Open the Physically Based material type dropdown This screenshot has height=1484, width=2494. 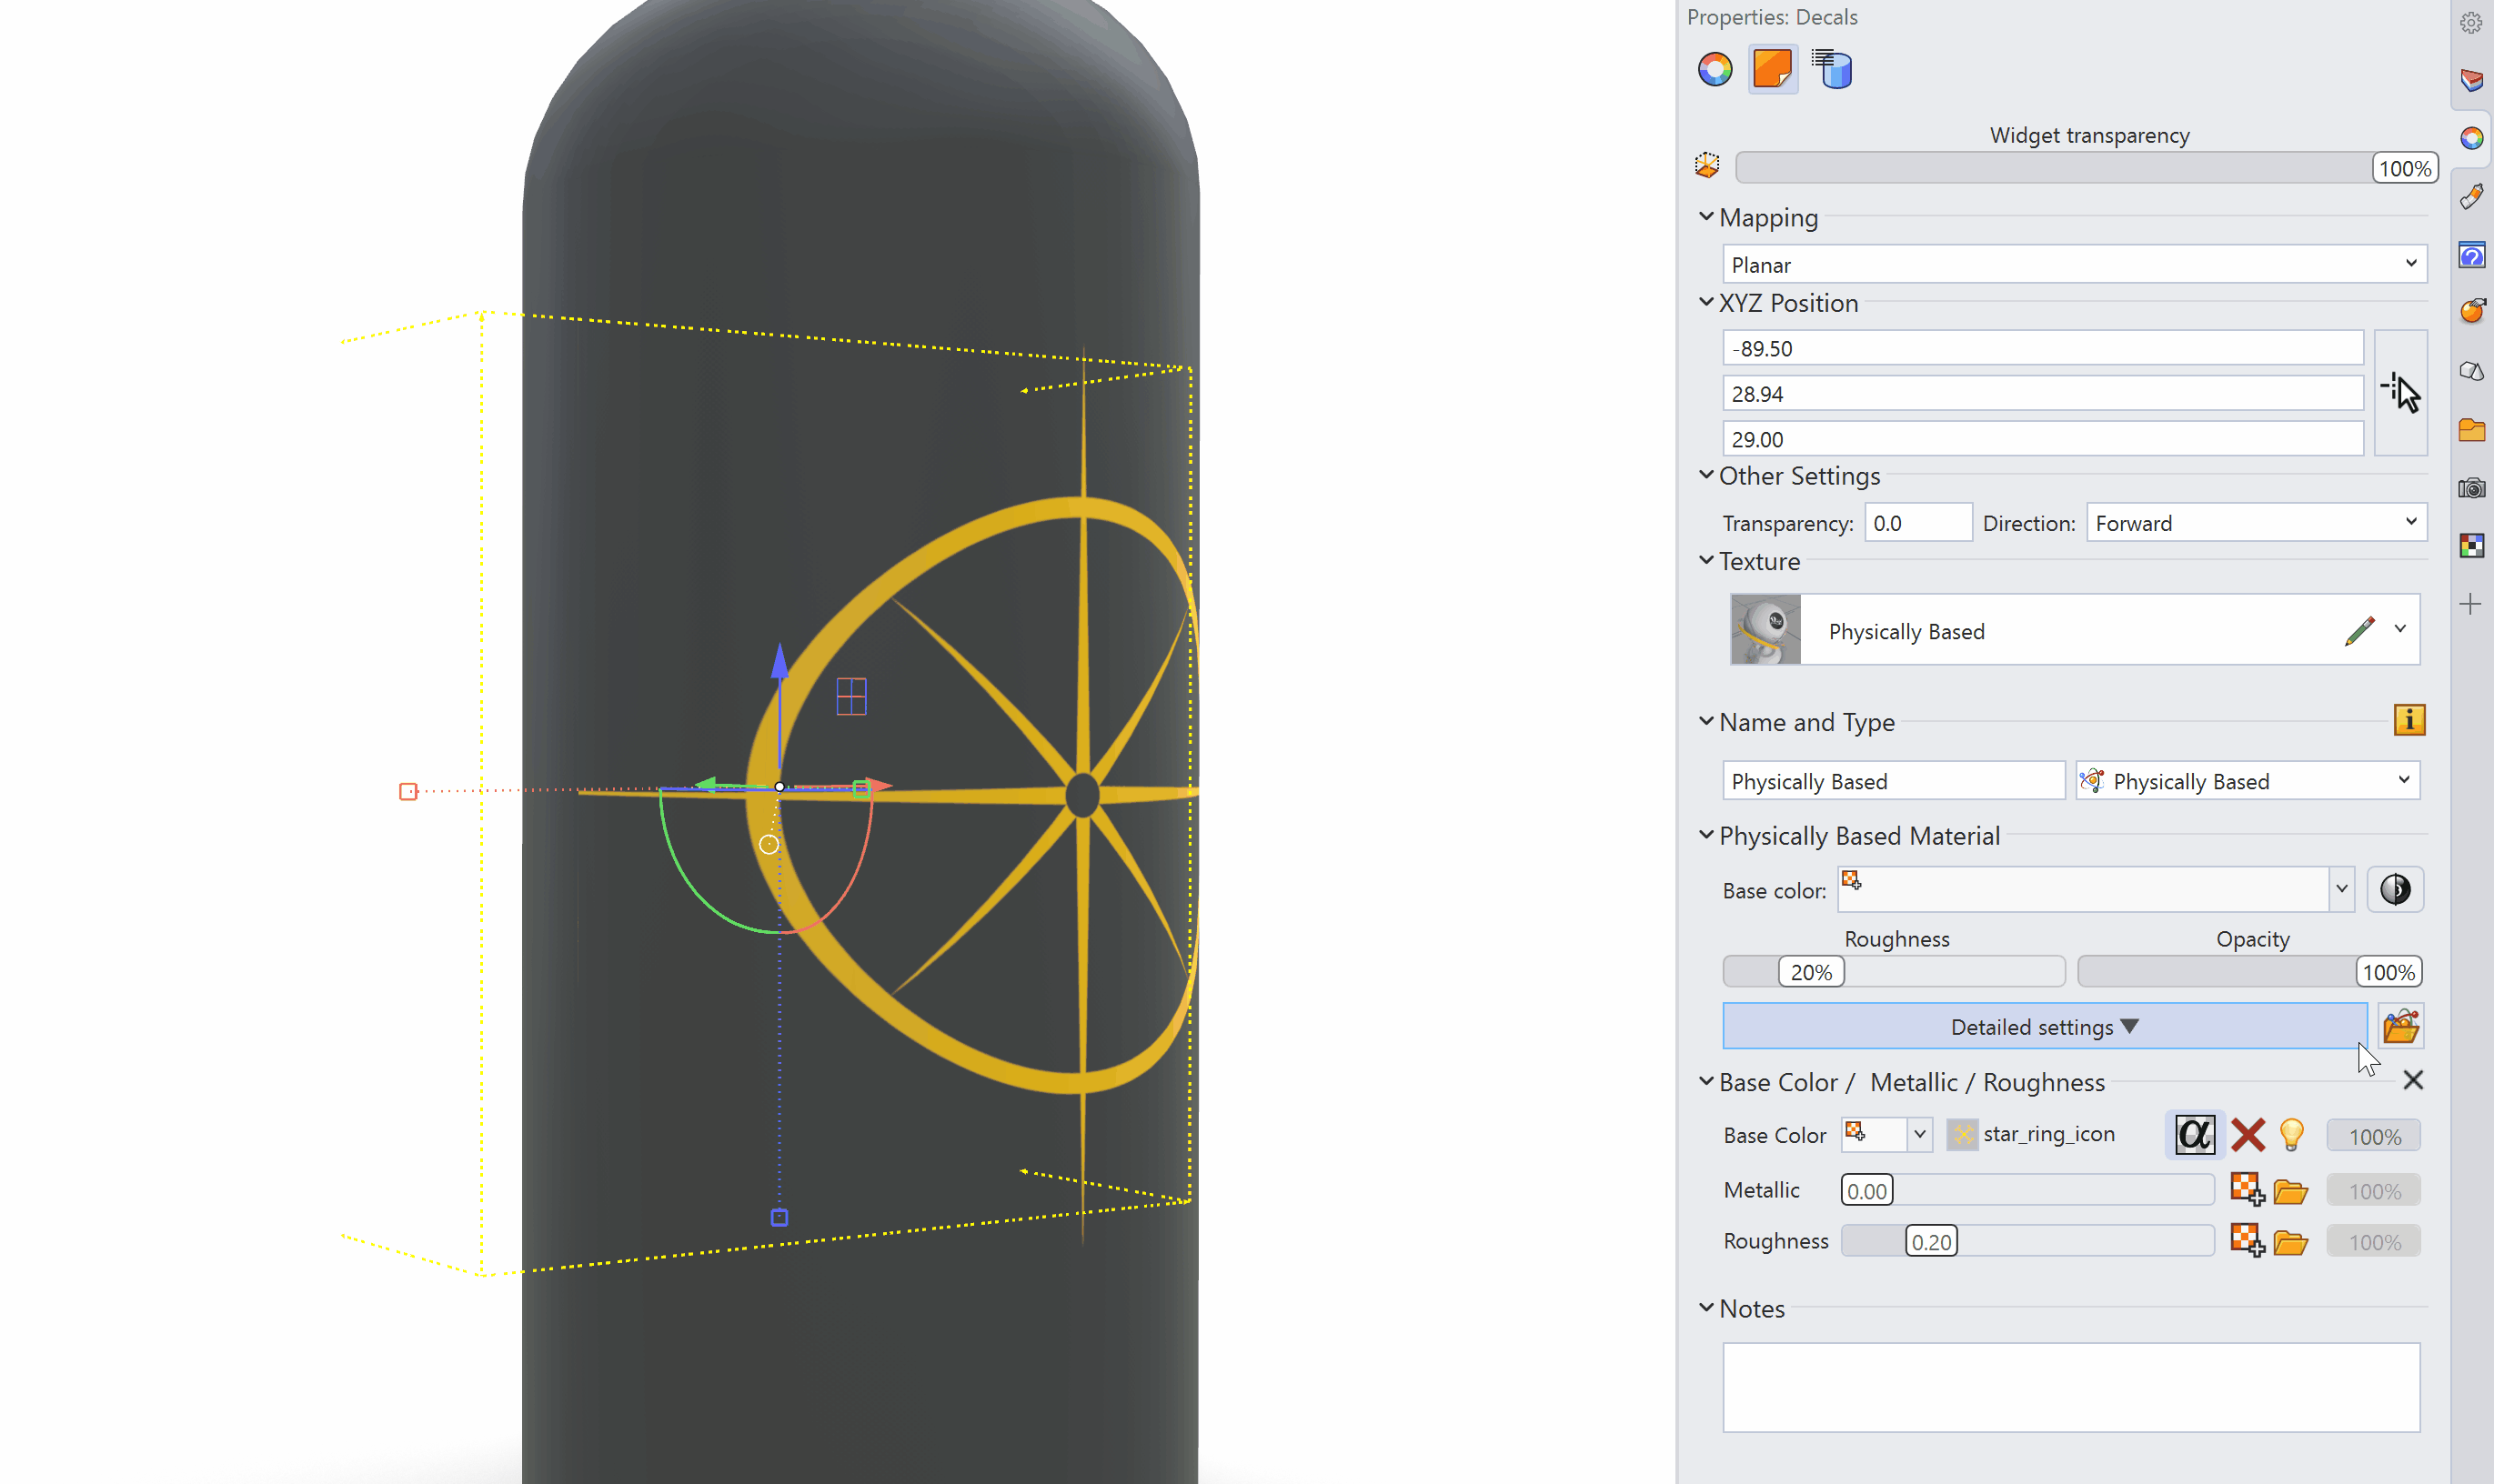[x=2247, y=780]
